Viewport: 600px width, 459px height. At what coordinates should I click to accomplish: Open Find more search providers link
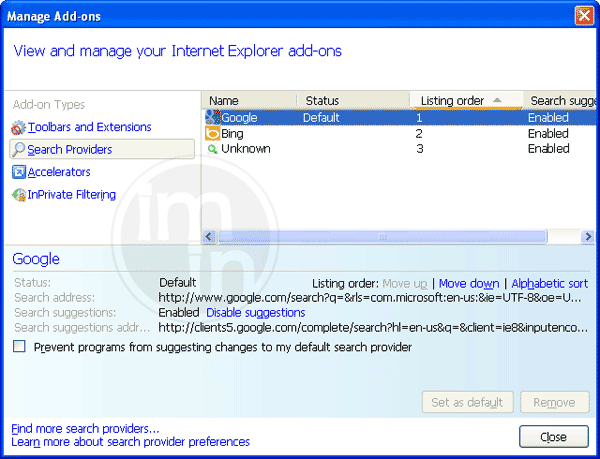pos(85,428)
